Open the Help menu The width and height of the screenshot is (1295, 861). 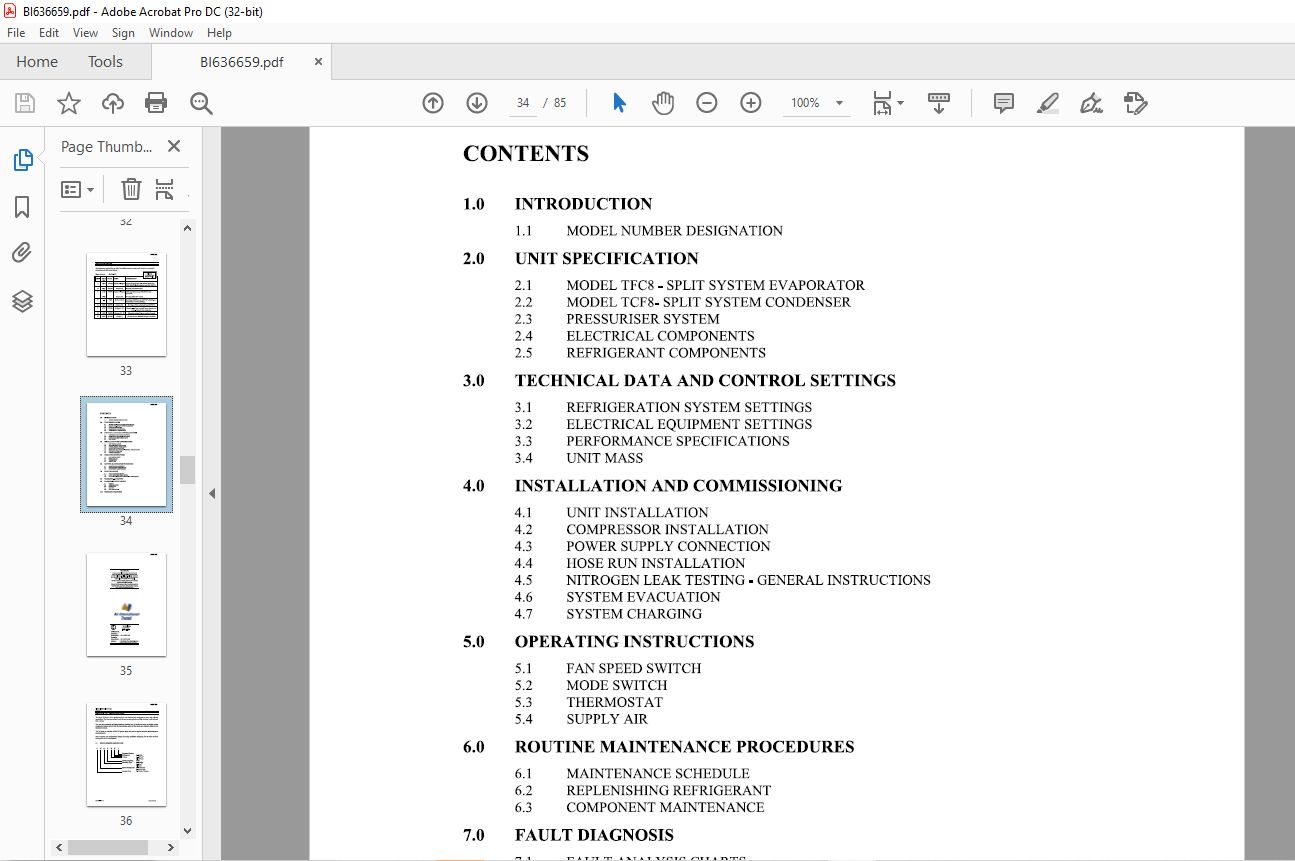tap(219, 33)
